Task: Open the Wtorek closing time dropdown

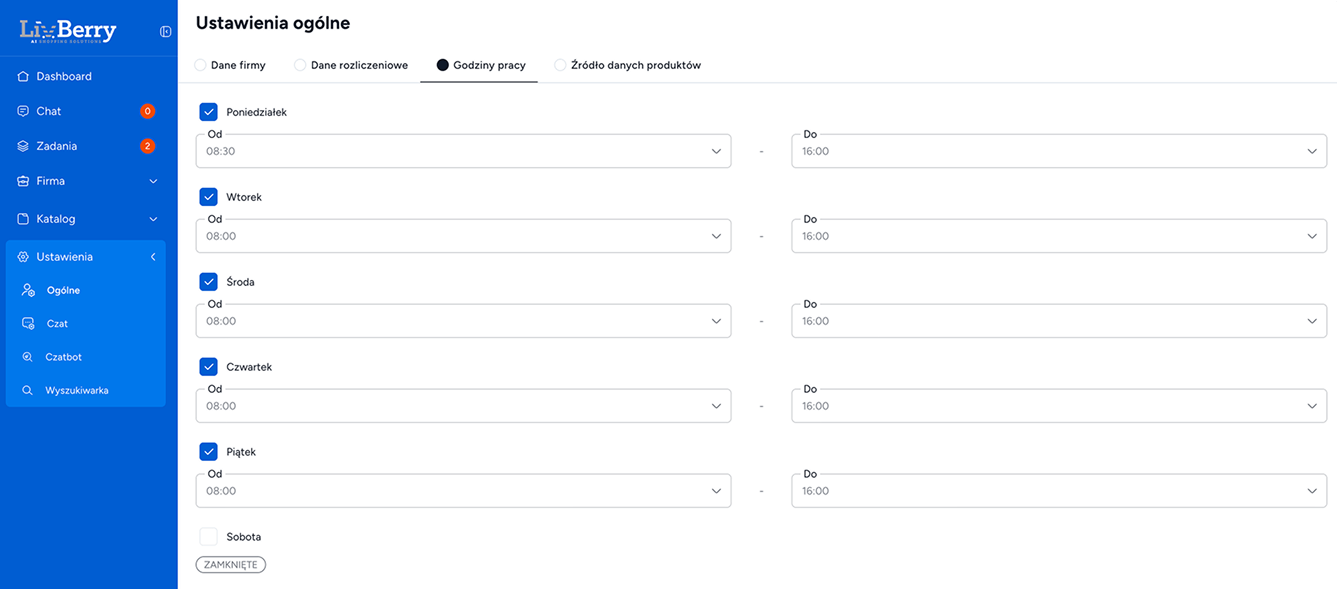Action: pos(1058,236)
